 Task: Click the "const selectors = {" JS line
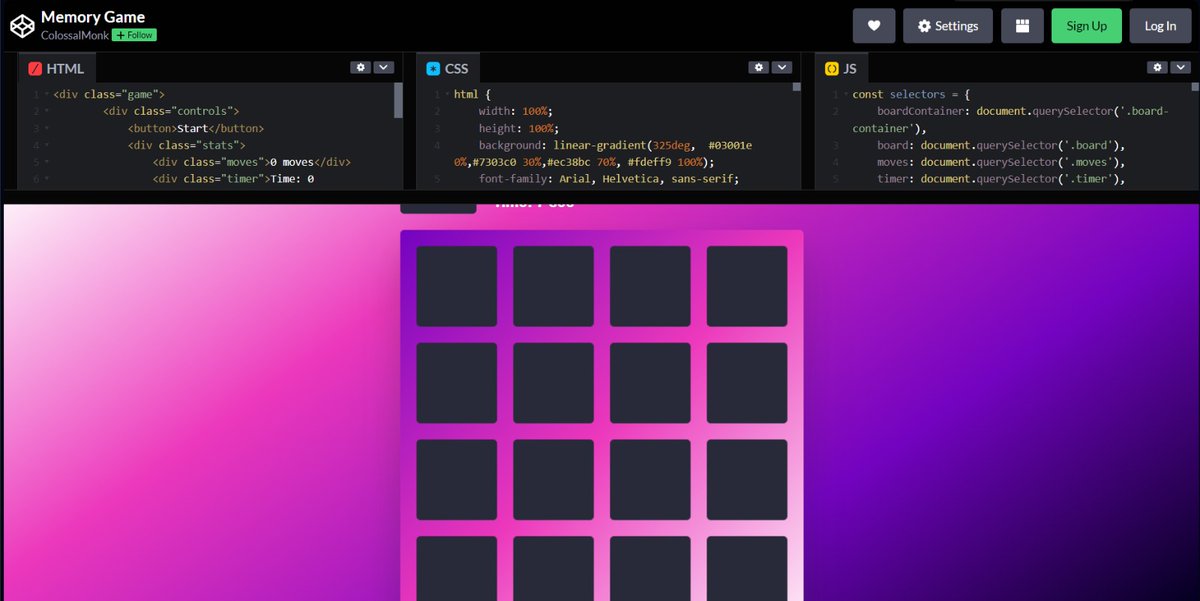coord(909,94)
